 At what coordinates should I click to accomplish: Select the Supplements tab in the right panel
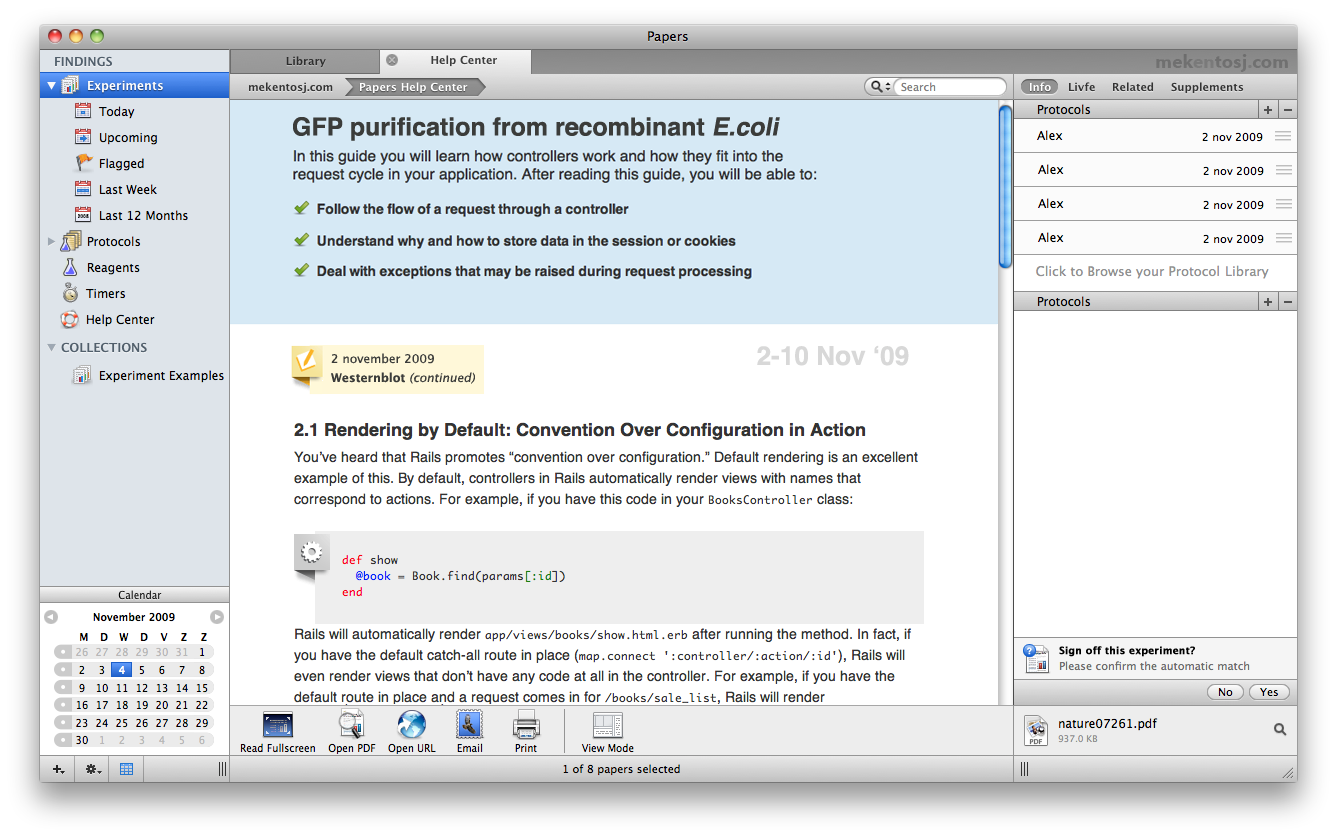[1207, 87]
